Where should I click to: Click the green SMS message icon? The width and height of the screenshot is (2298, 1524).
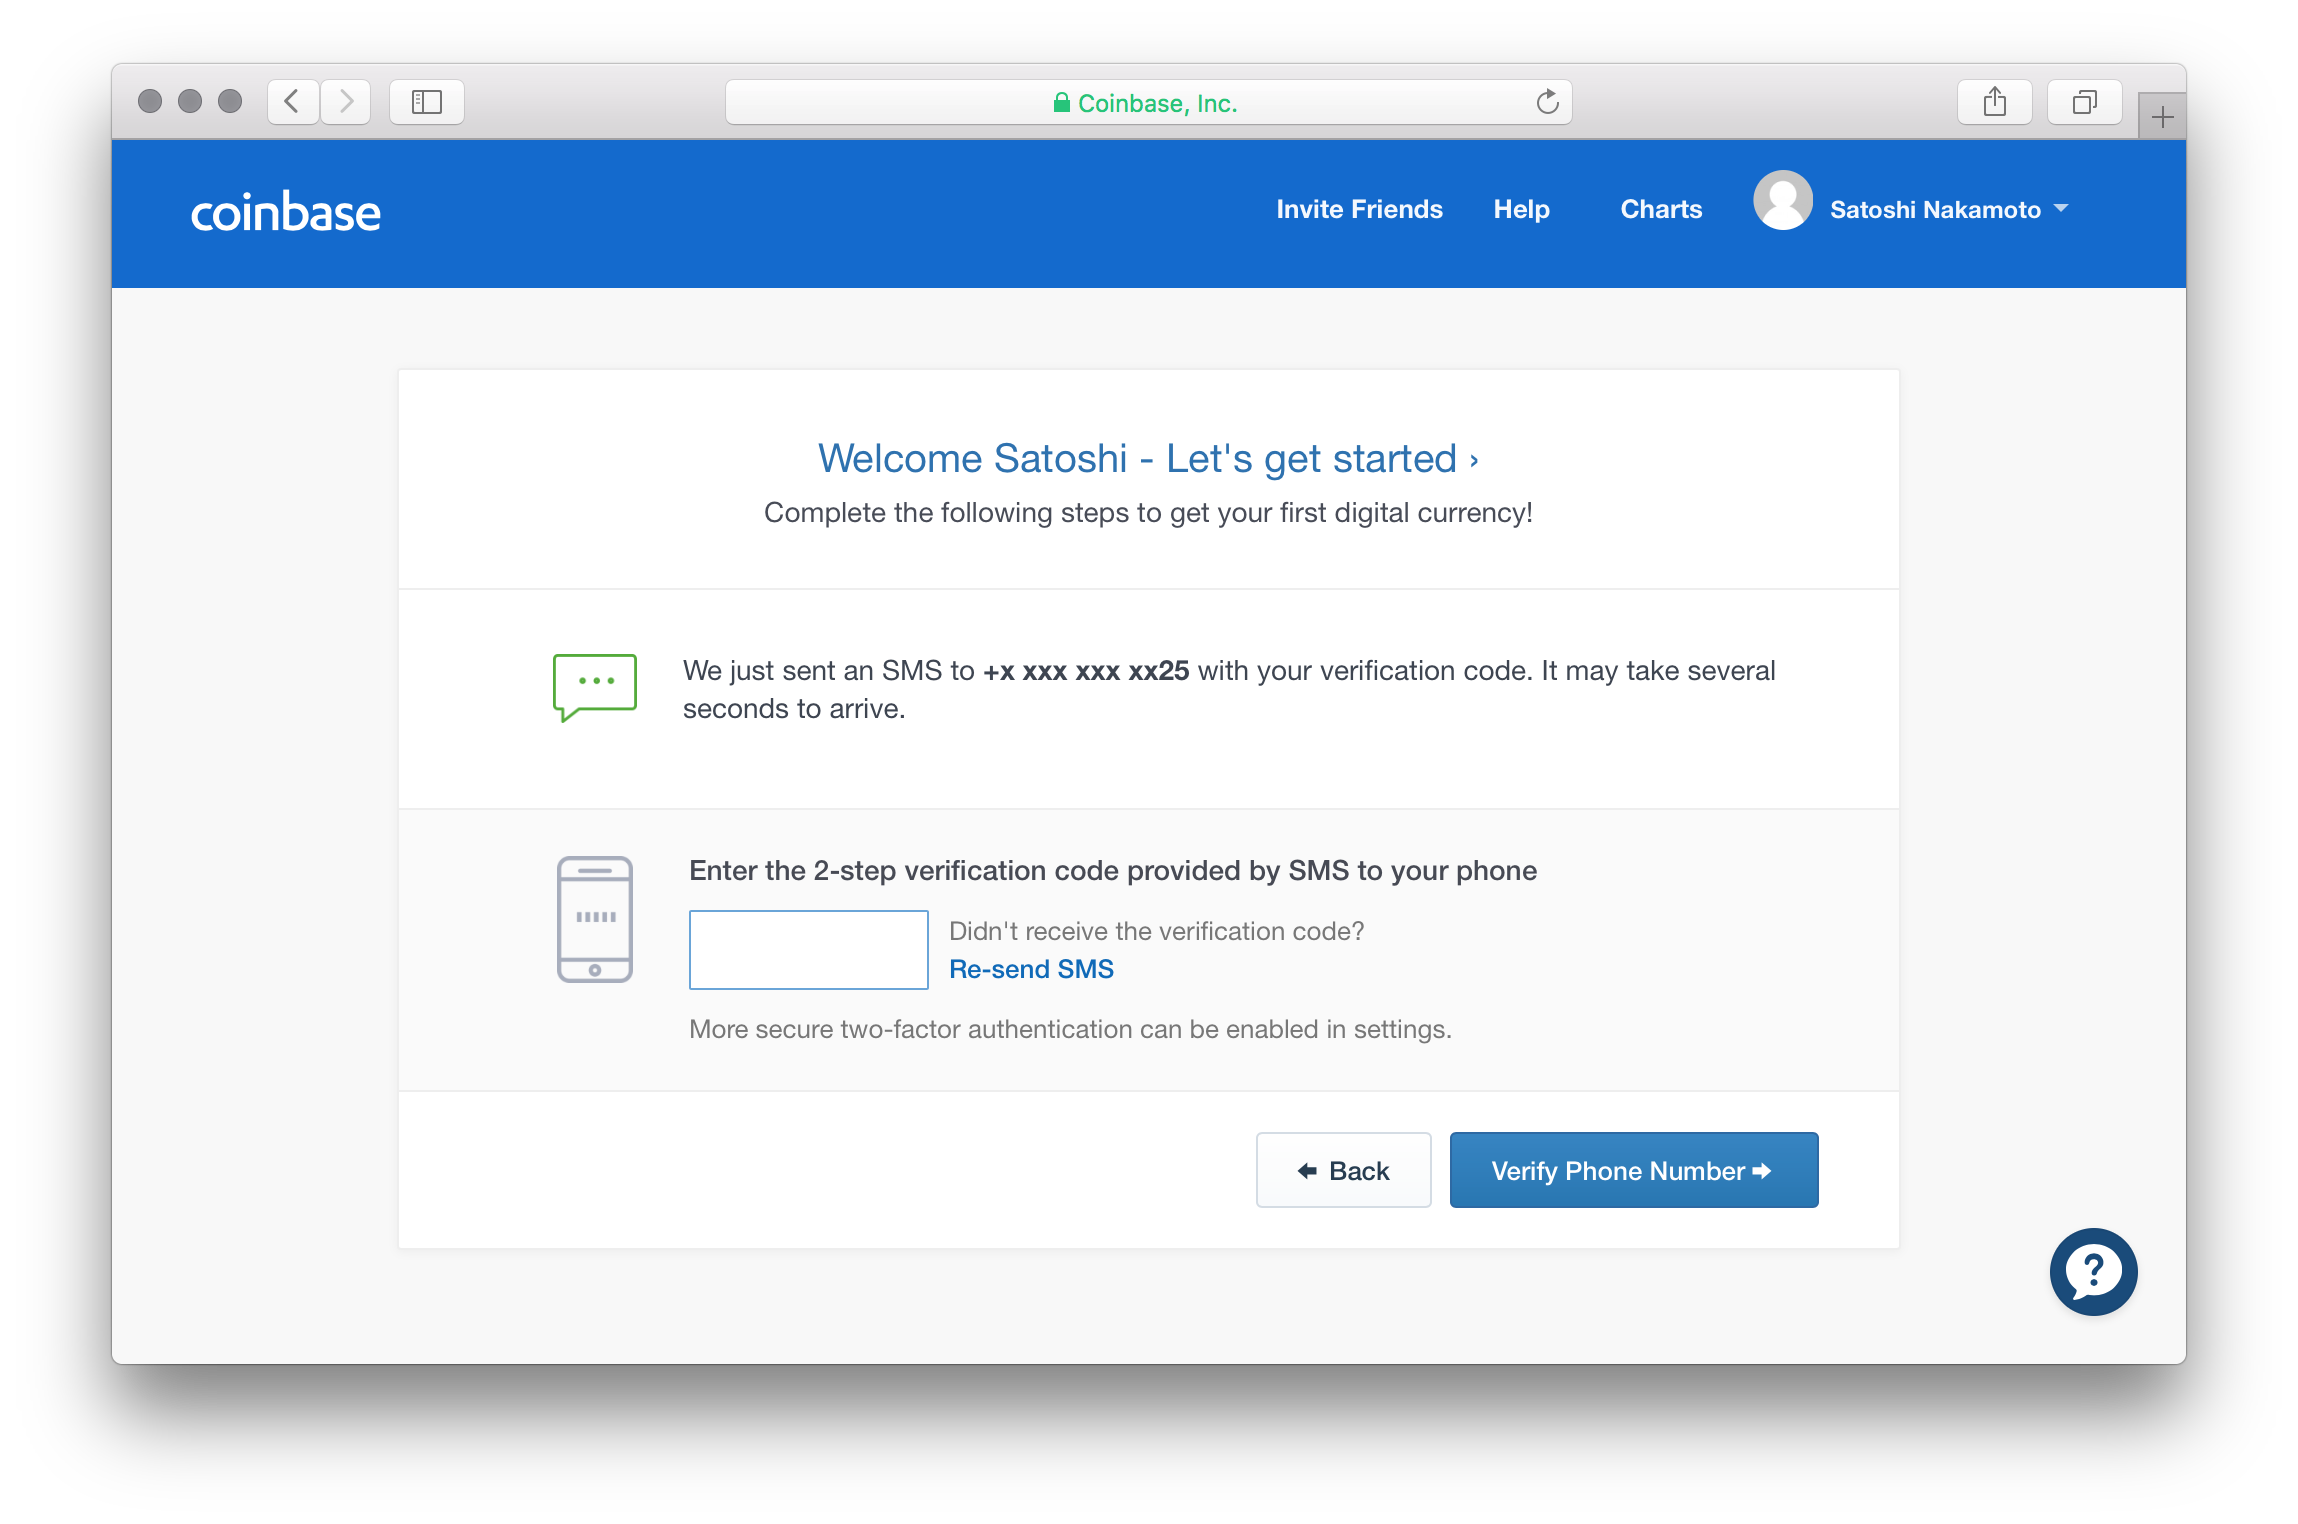(x=595, y=687)
